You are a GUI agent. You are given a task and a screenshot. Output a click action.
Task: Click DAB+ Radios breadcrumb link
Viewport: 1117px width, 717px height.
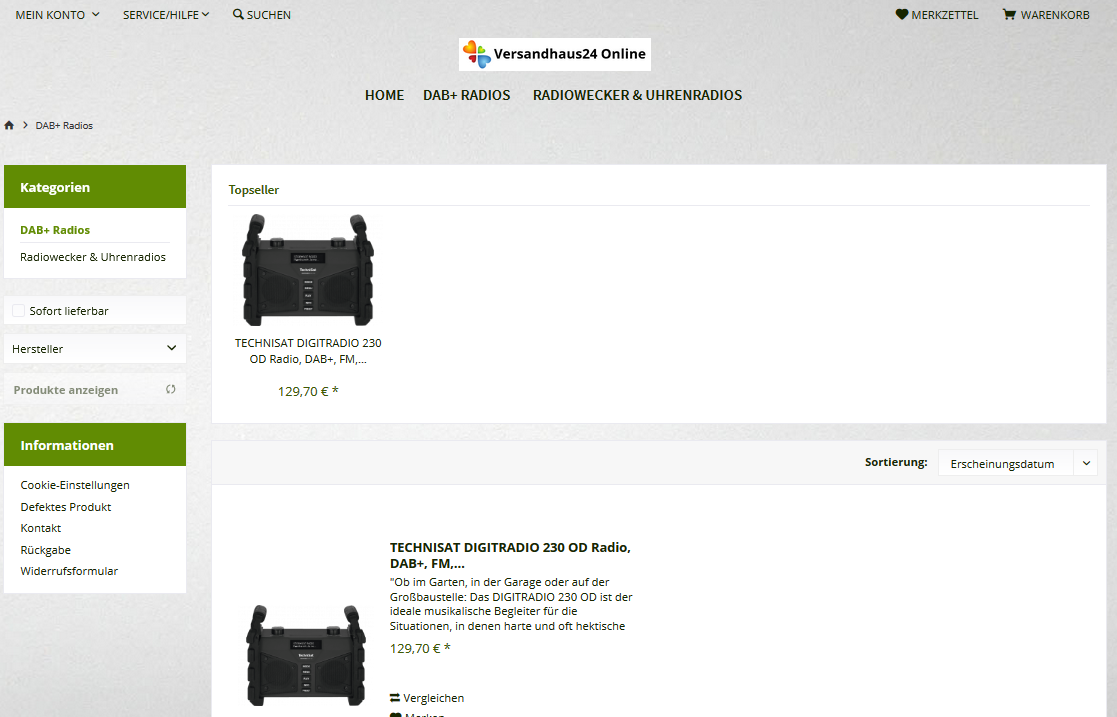(64, 125)
